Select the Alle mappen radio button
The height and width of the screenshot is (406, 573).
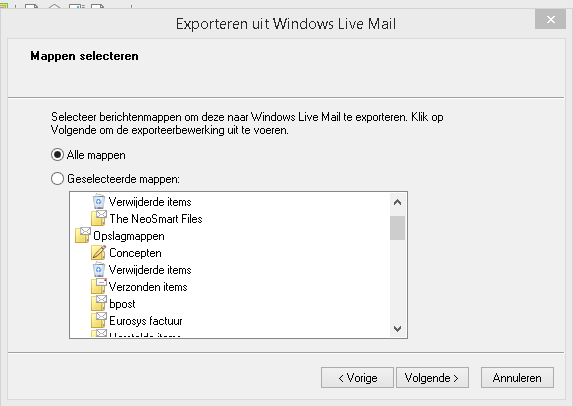[57, 155]
